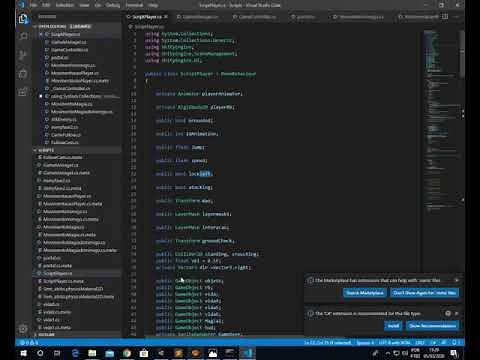
Task: Click Install for the C# extension
Action: (393, 326)
